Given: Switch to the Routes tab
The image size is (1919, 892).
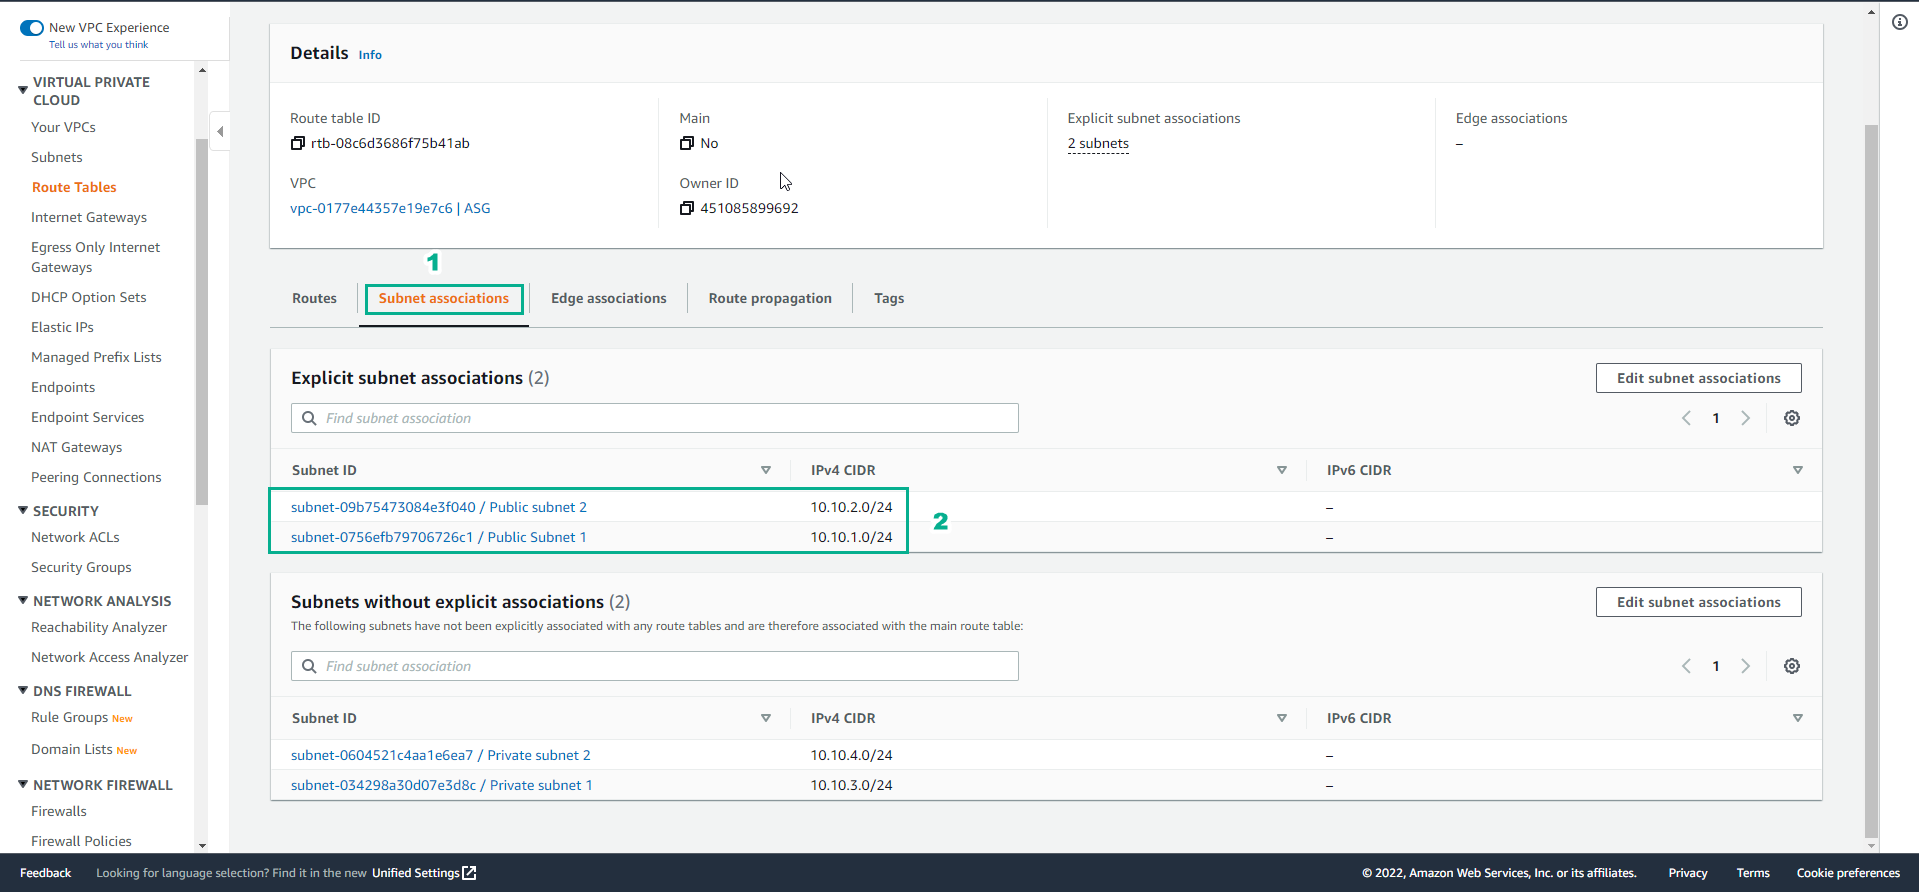Looking at the screenshot, I should (314, 298).
